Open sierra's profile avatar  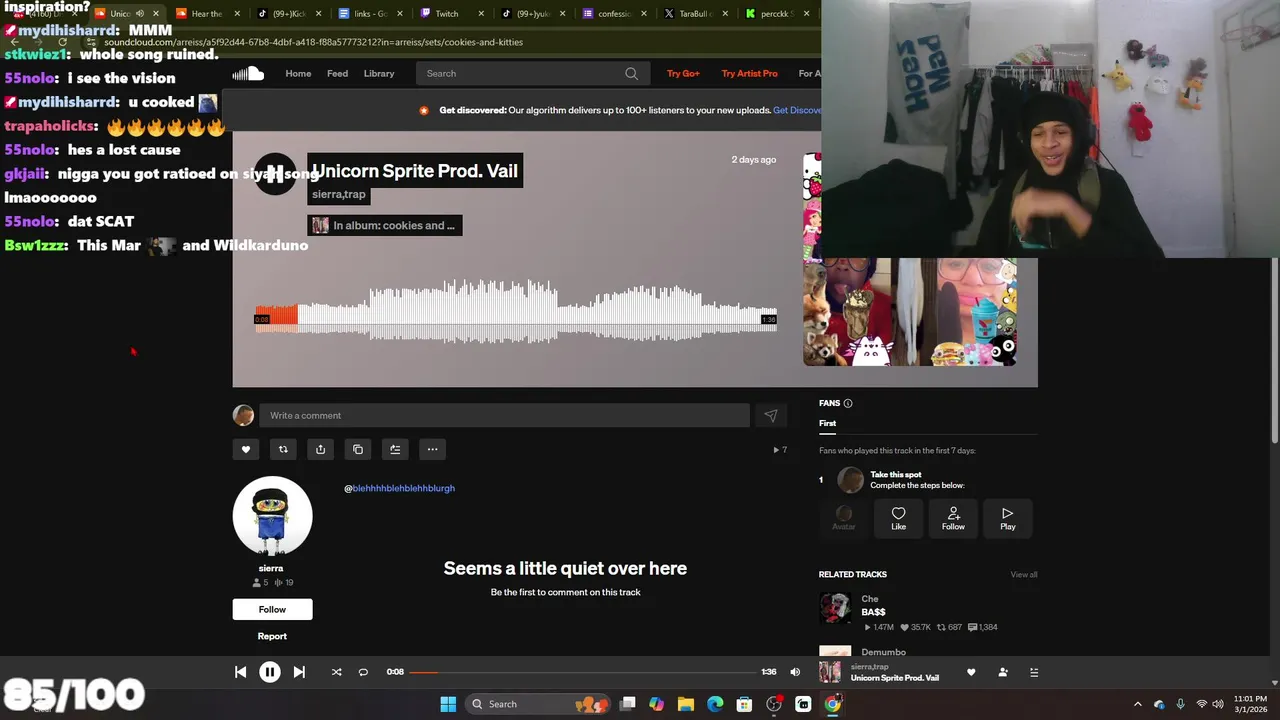pos(272,516)
